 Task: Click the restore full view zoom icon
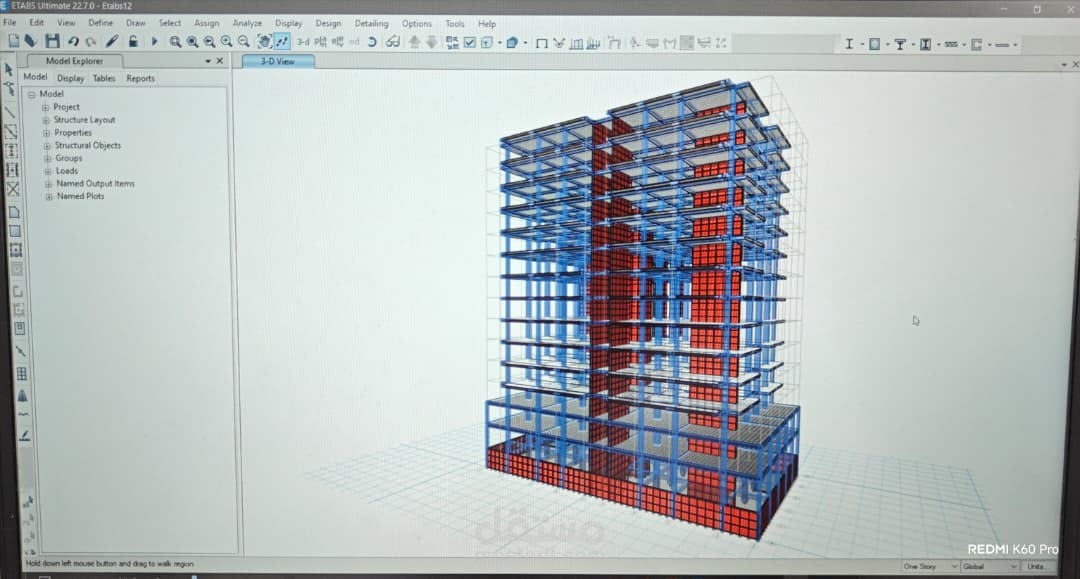point(192,42)
